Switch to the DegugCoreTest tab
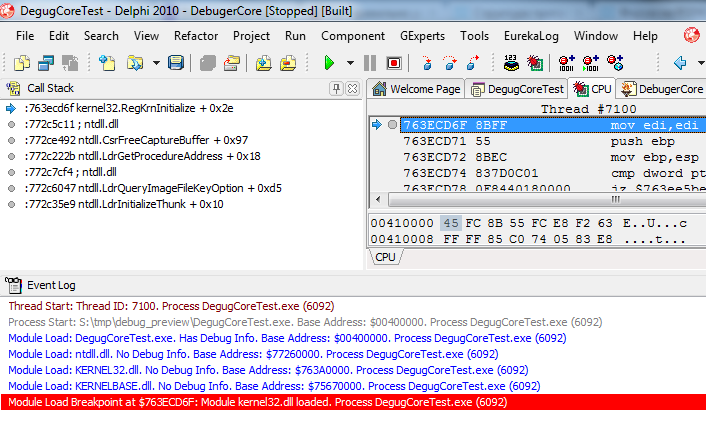 pos(517,89)
